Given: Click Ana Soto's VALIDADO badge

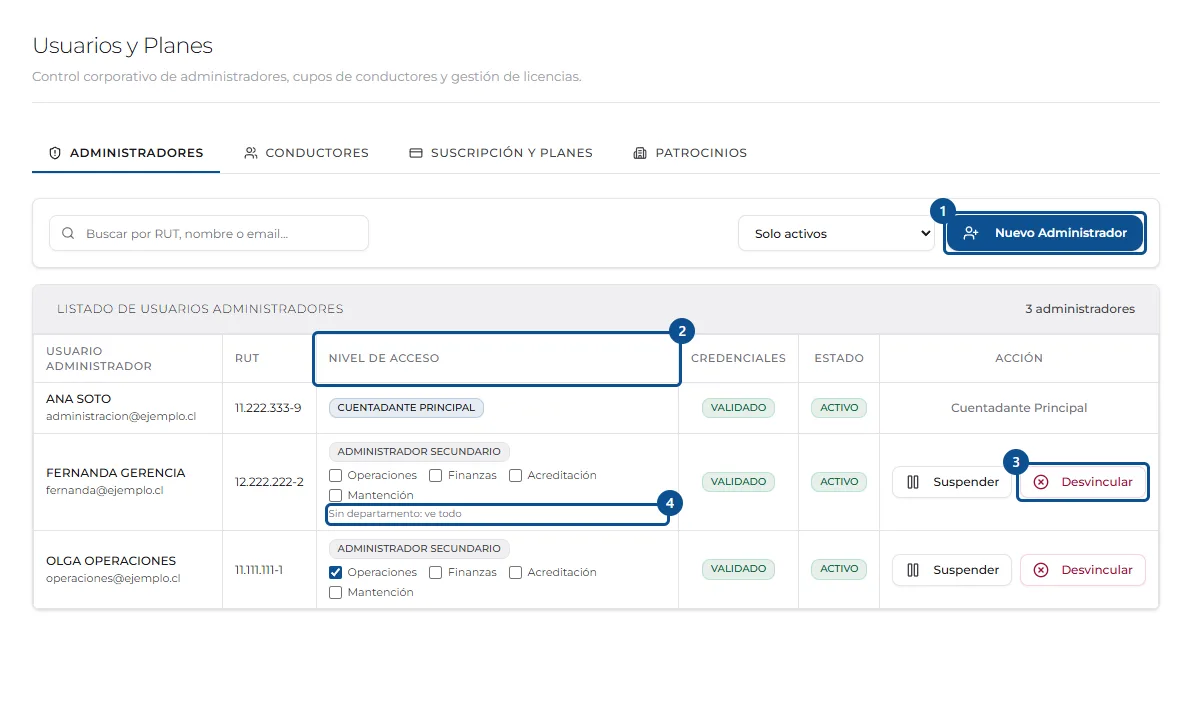Looking at the screenshot, I should click(x=738, y=408).
